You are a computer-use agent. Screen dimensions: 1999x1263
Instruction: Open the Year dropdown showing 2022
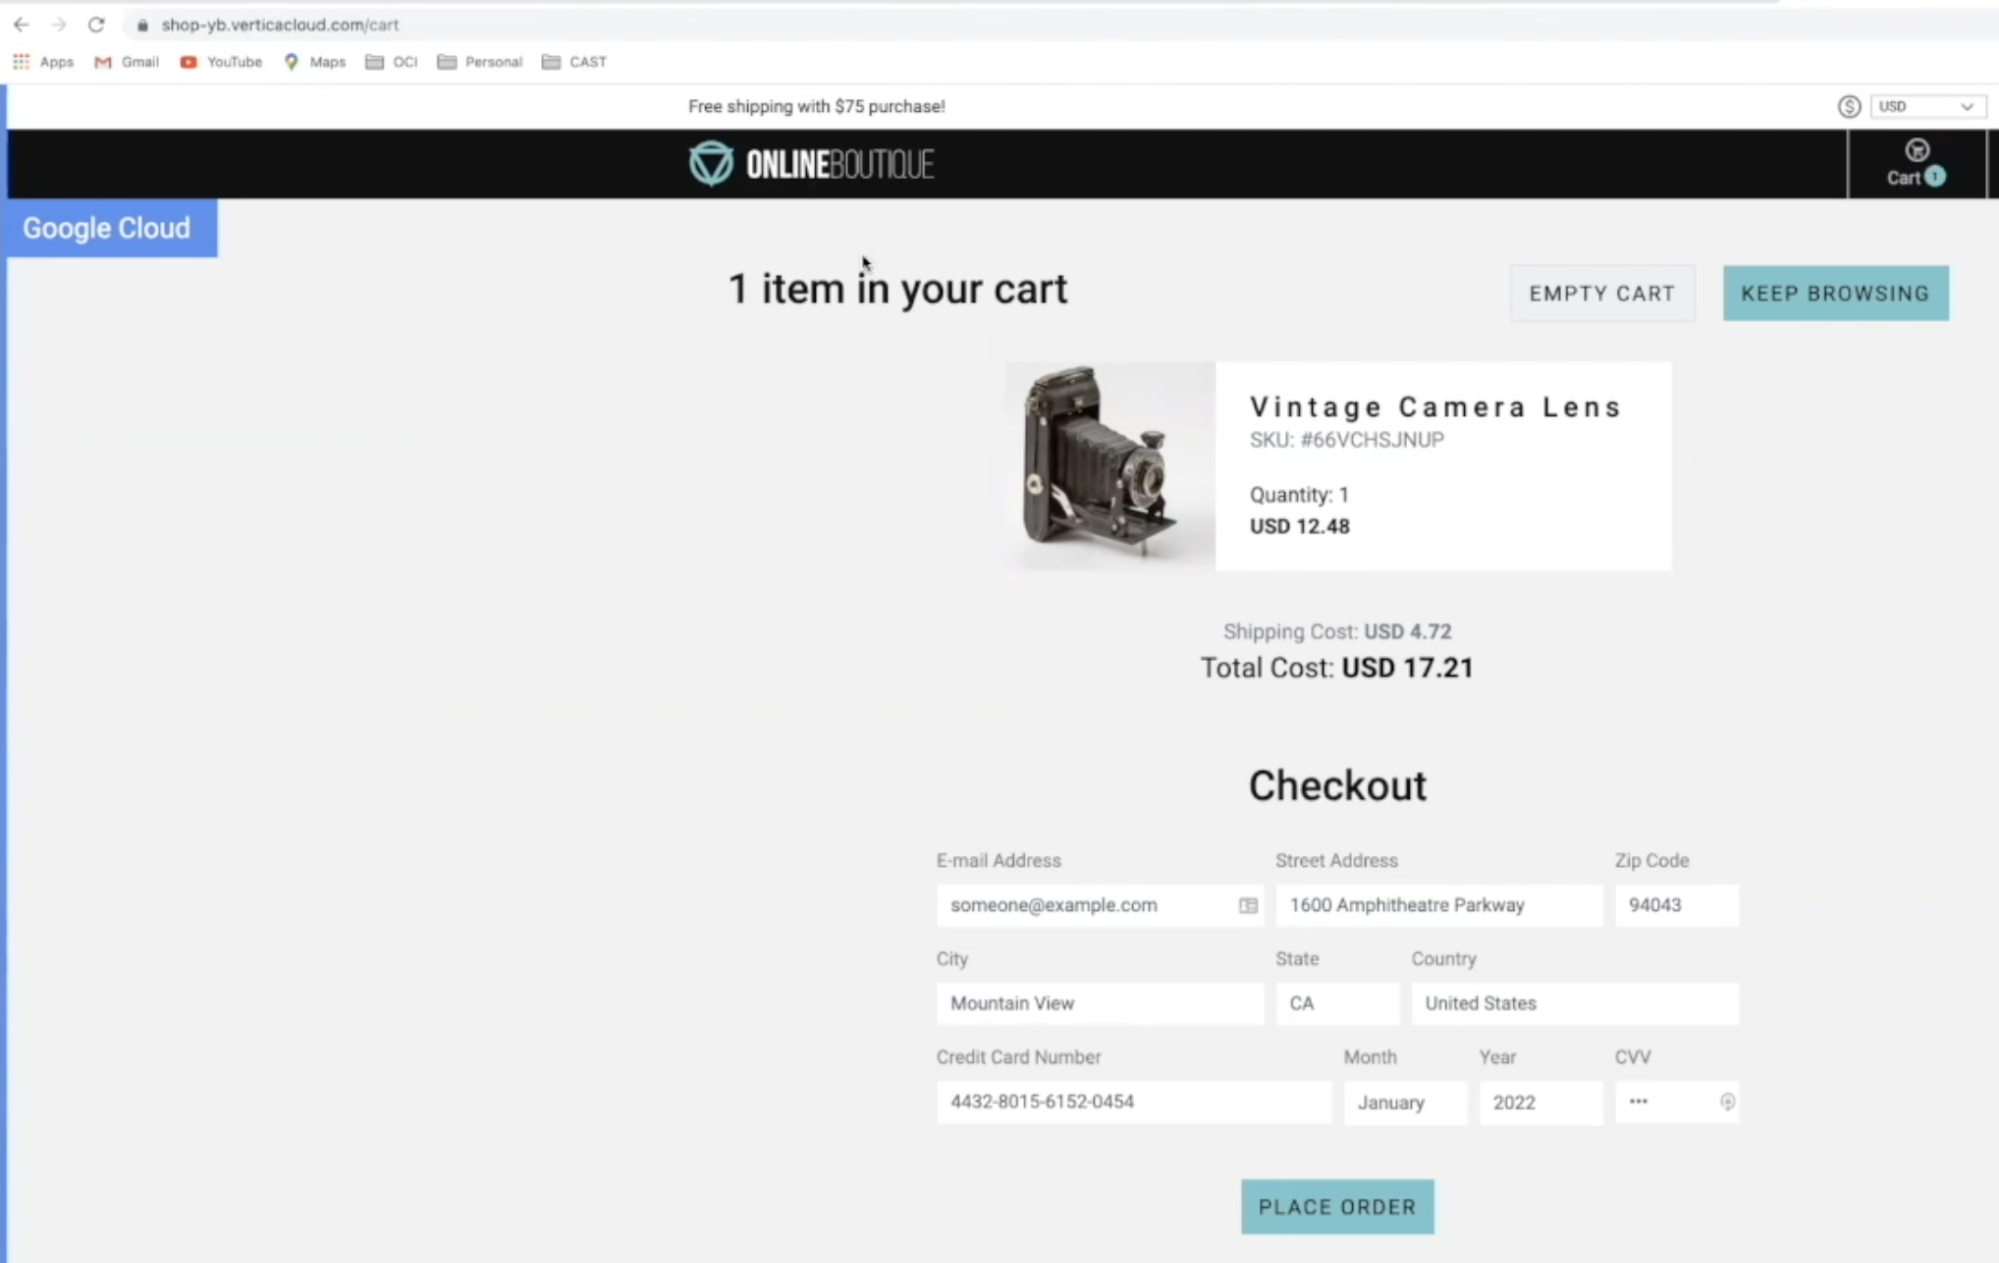[1540, 1102]
